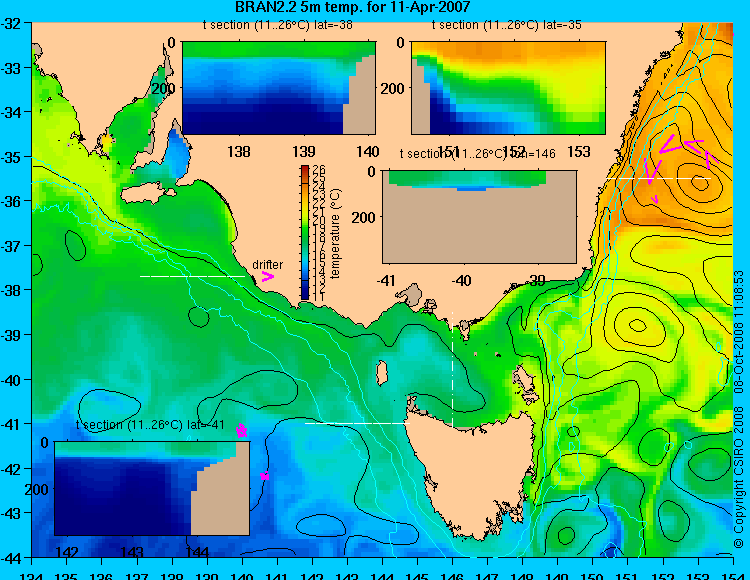Click the "-38" latitude axis label
The width and height of the screenshot is (750, 580).
(11, 290)
